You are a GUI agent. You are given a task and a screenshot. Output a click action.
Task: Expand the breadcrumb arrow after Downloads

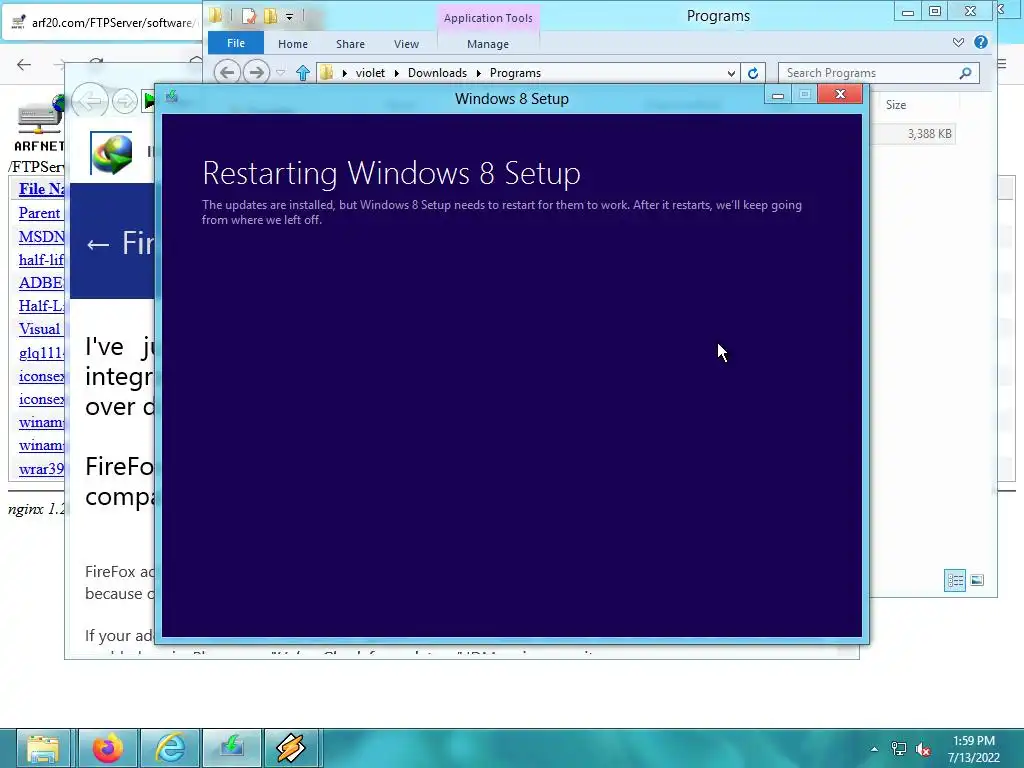pos(478,72)
